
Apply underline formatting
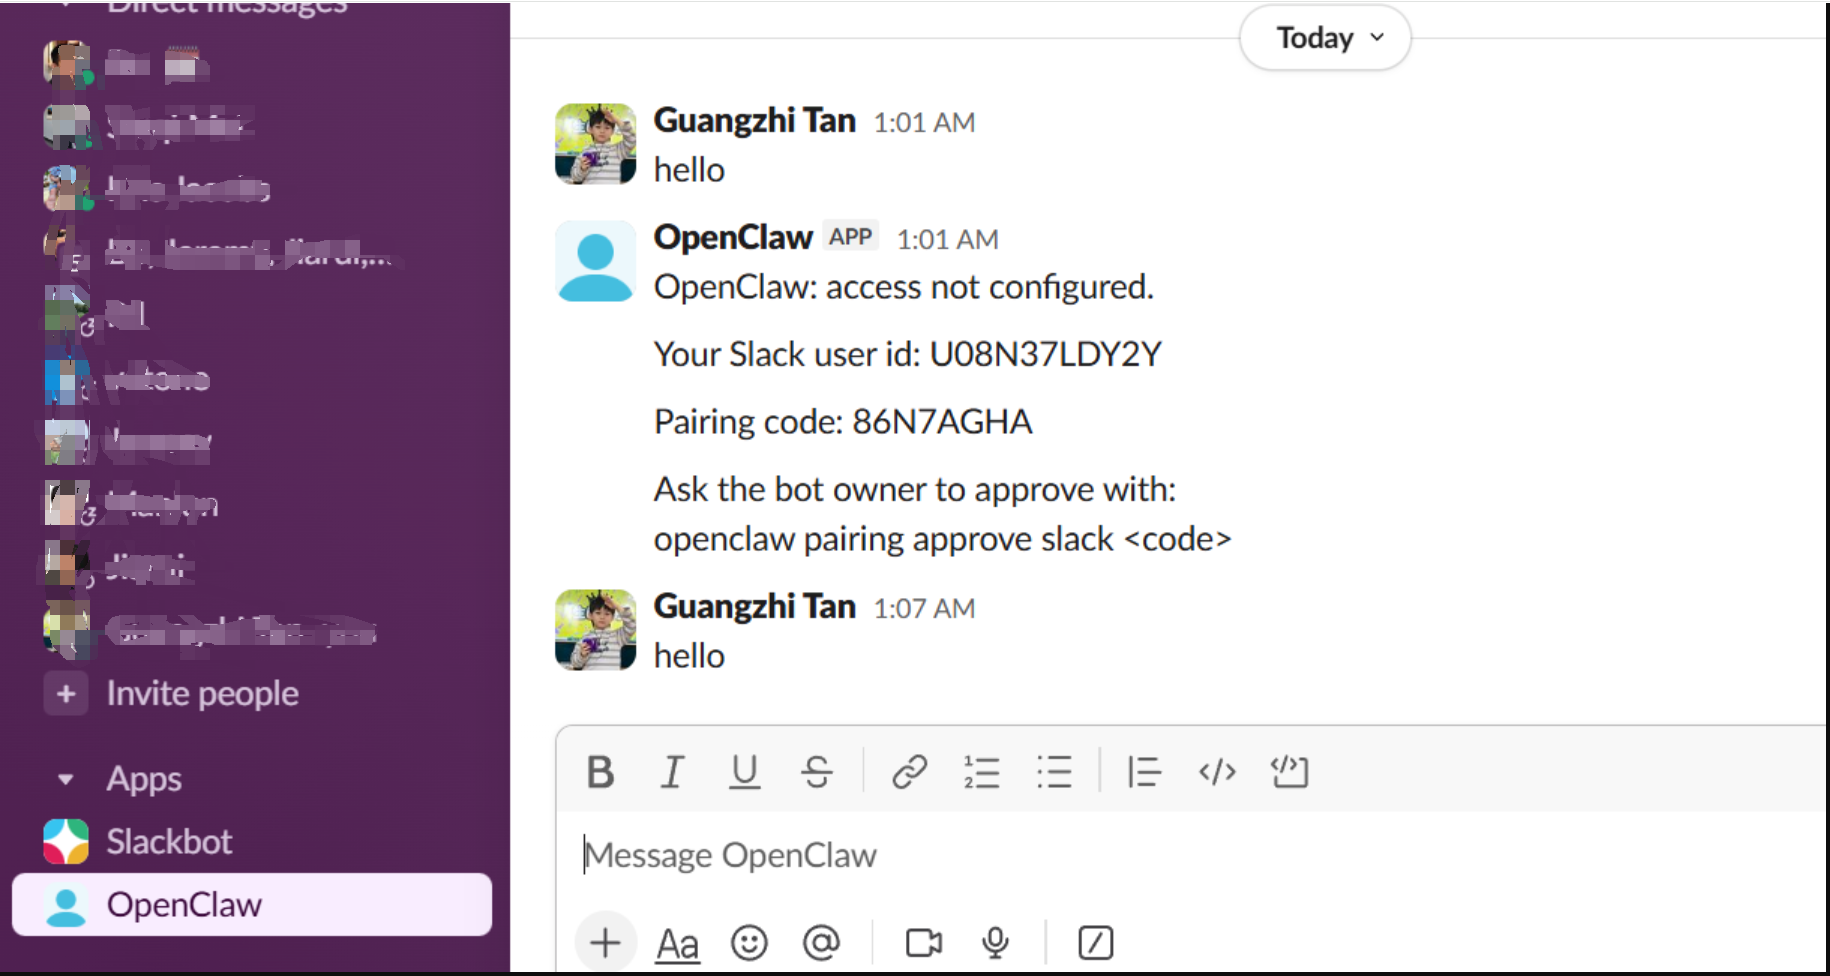click(x=744, y=772)
